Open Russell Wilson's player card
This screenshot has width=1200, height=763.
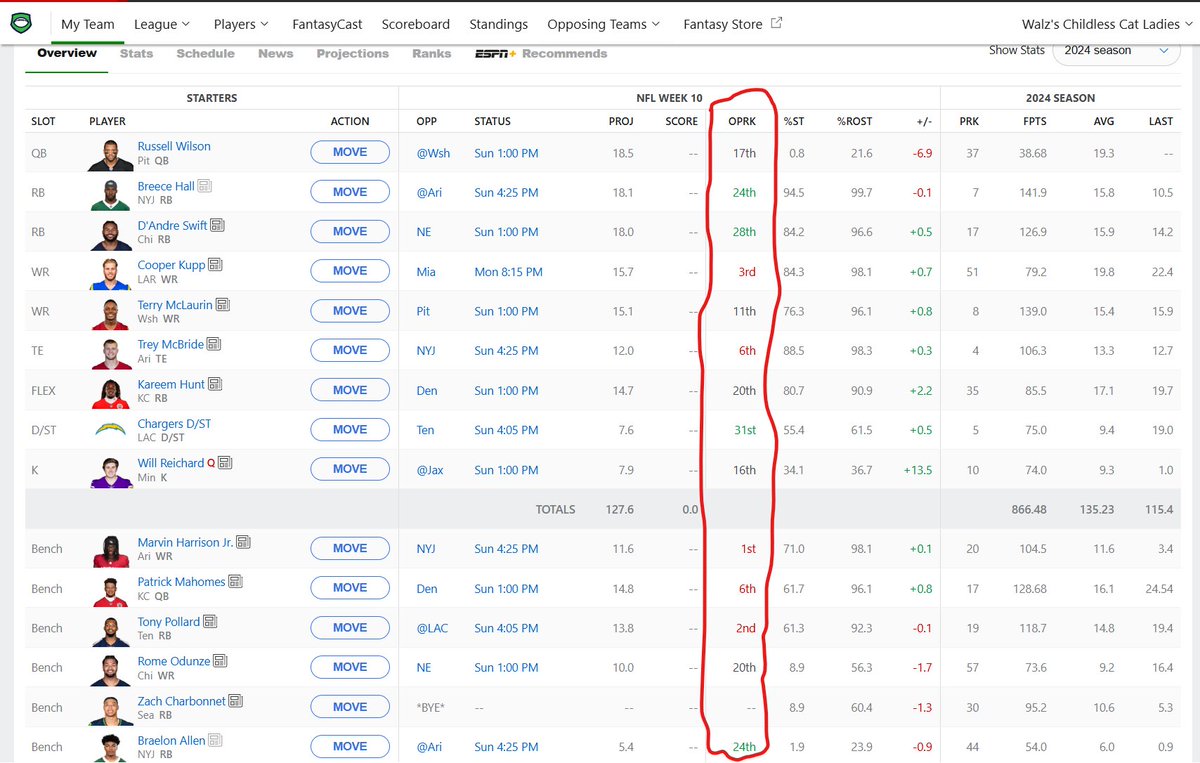click(174, 146)
